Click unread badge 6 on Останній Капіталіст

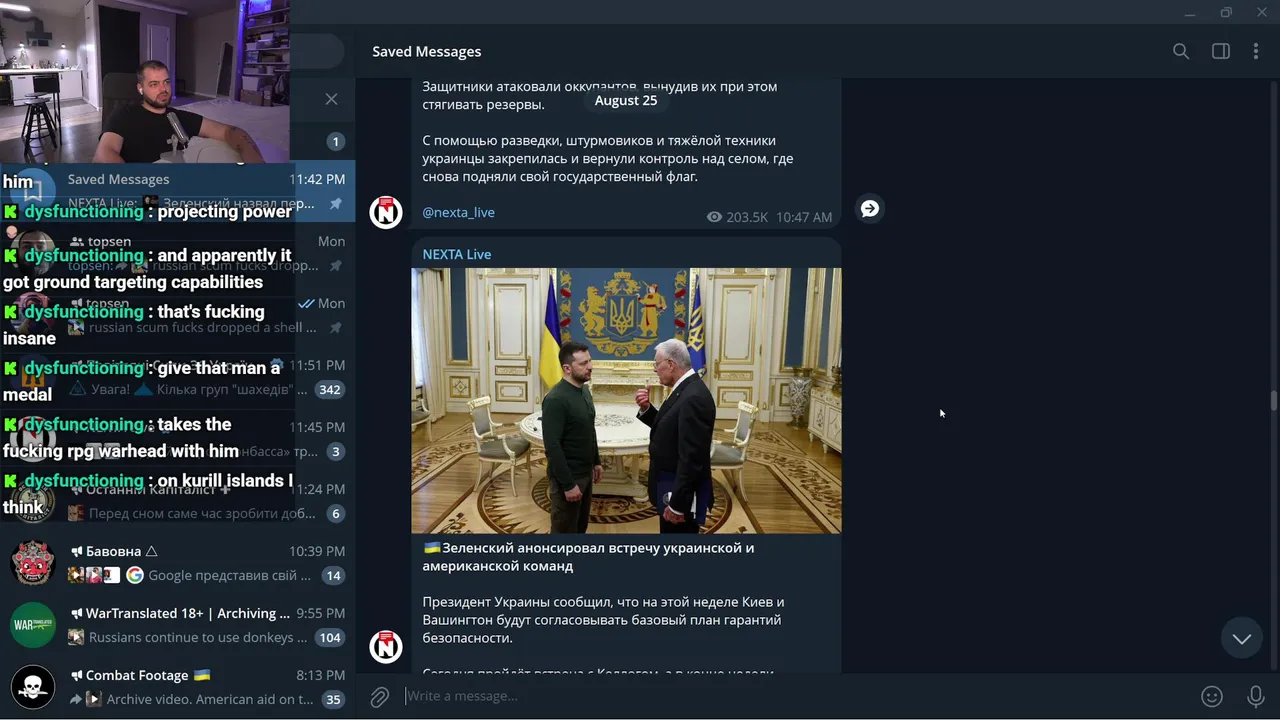pos(335,513)
